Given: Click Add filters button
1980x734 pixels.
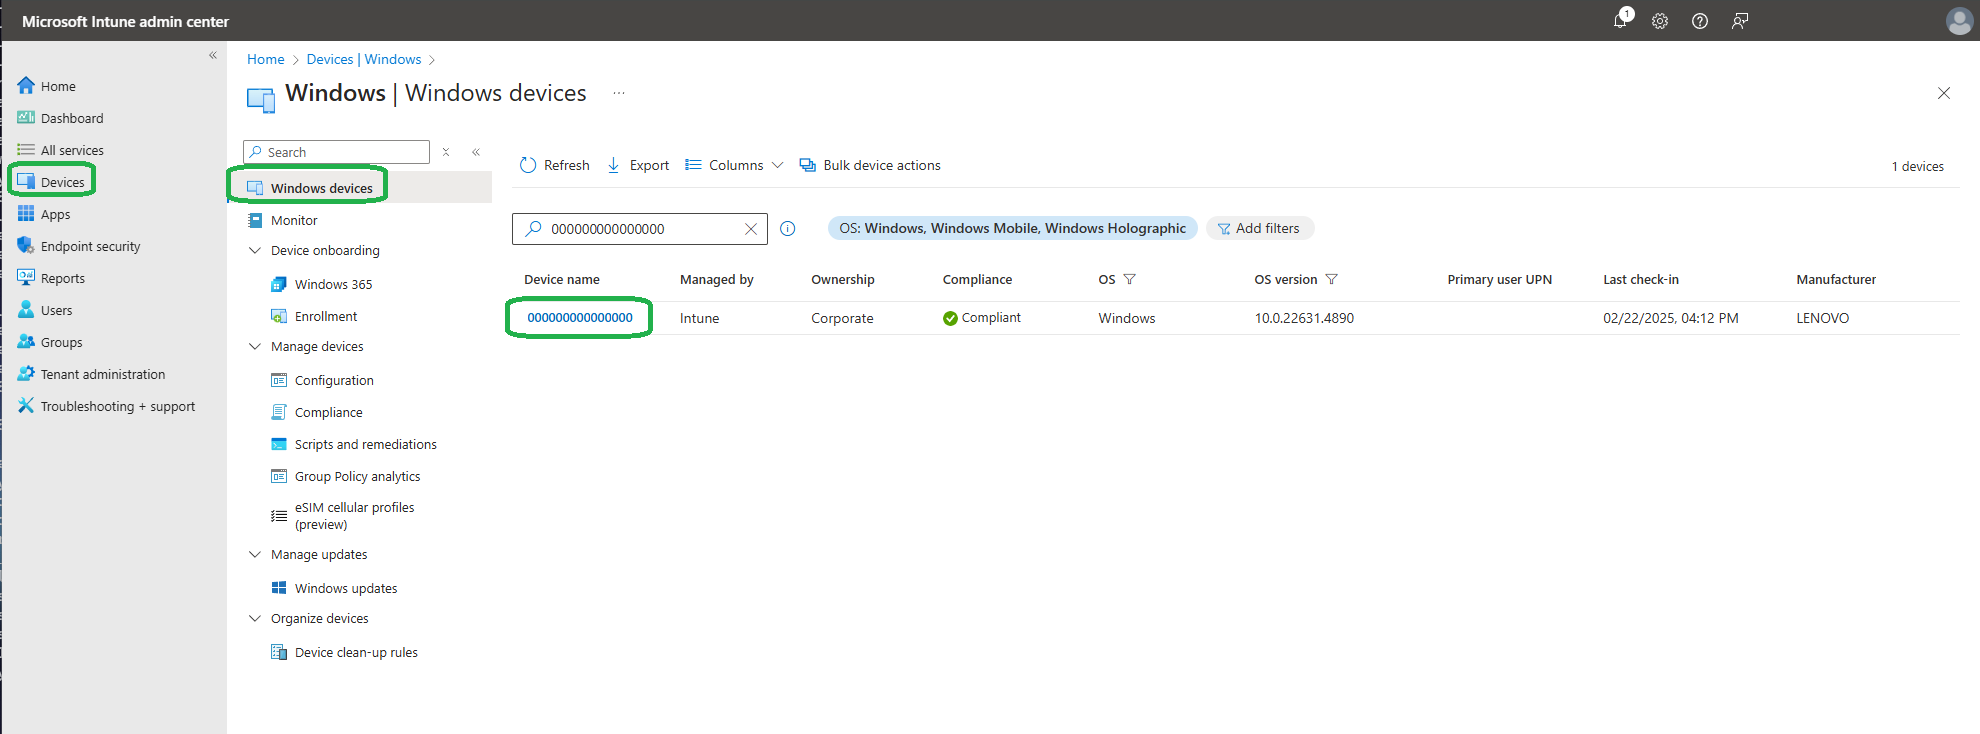Looking at the screenshot, I should point(1259,229).
